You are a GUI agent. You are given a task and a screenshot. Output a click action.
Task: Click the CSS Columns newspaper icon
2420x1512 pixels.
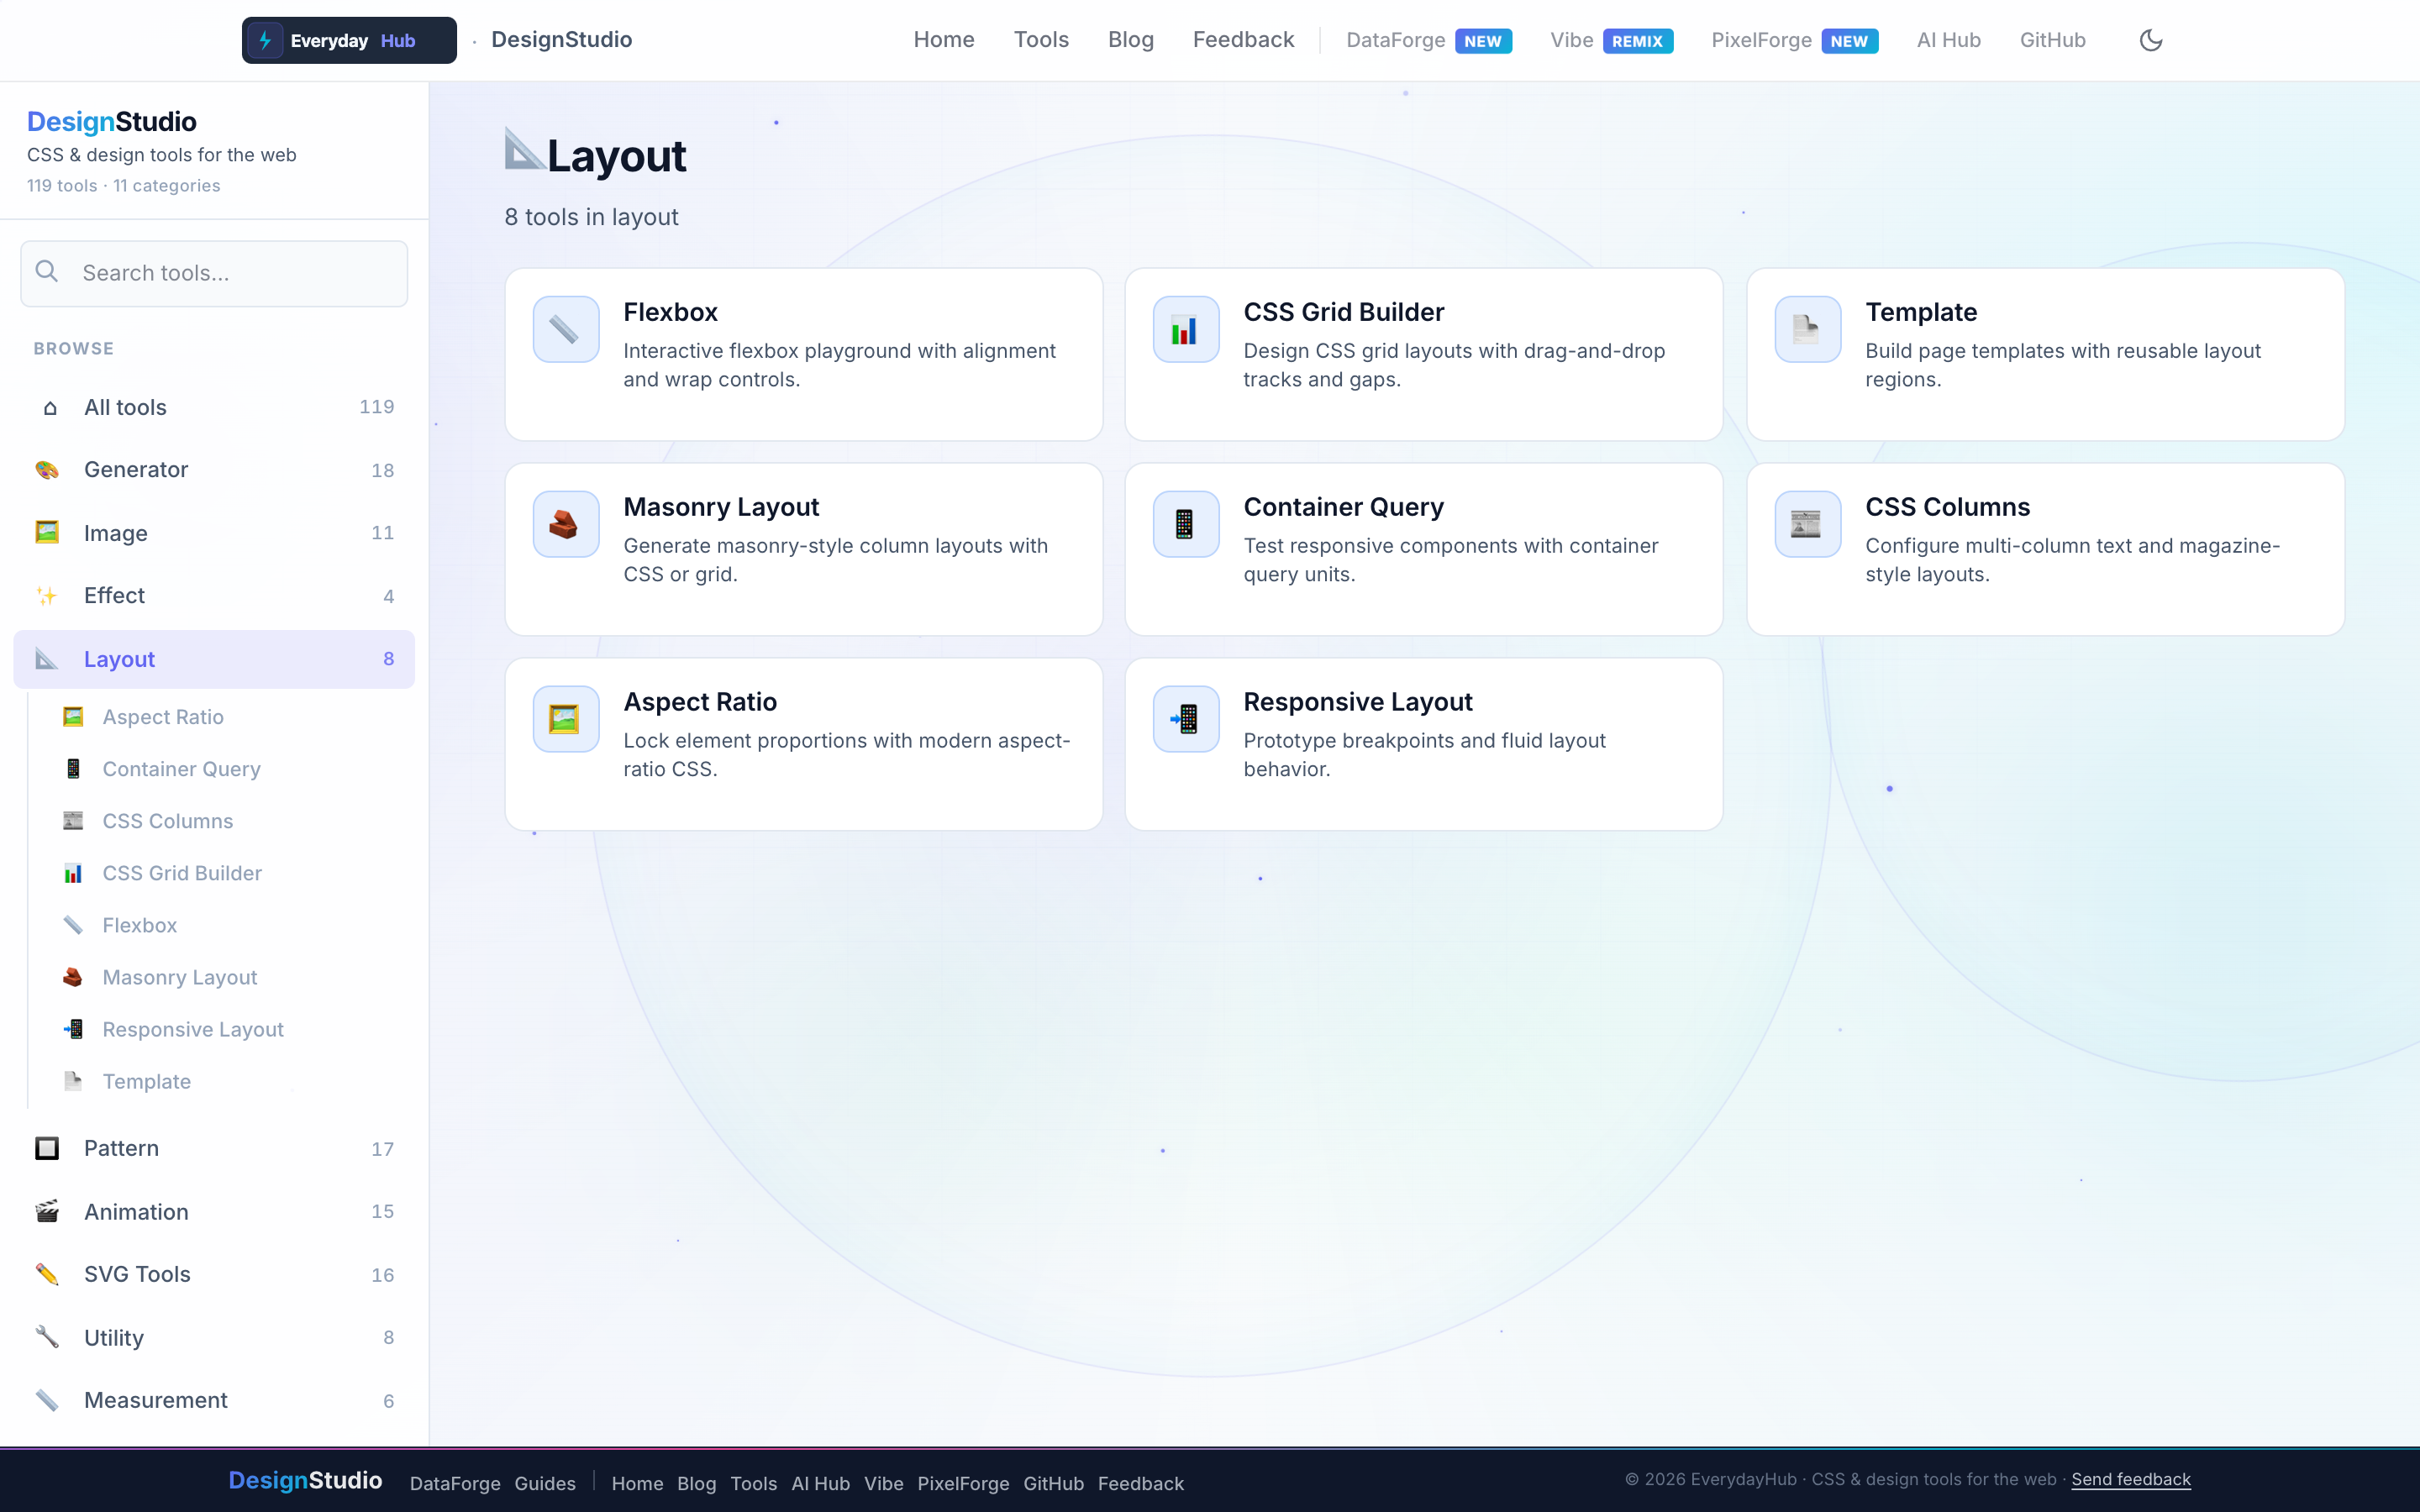[x=1807, y=524]
